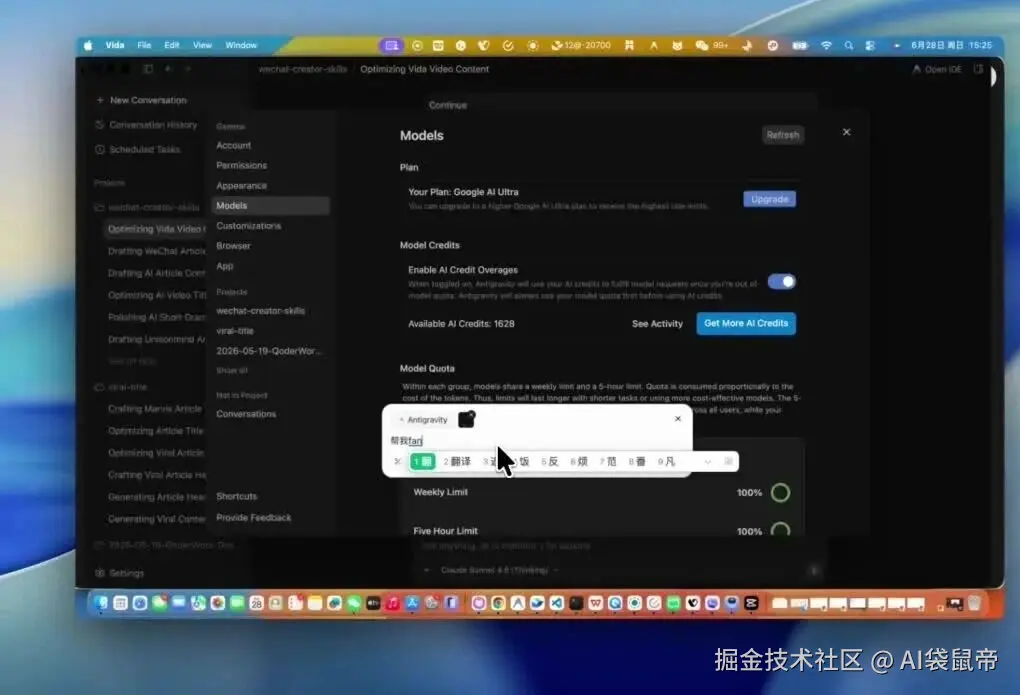
Task: Go back with the left arrow in title bar
Action: (168, 68)
